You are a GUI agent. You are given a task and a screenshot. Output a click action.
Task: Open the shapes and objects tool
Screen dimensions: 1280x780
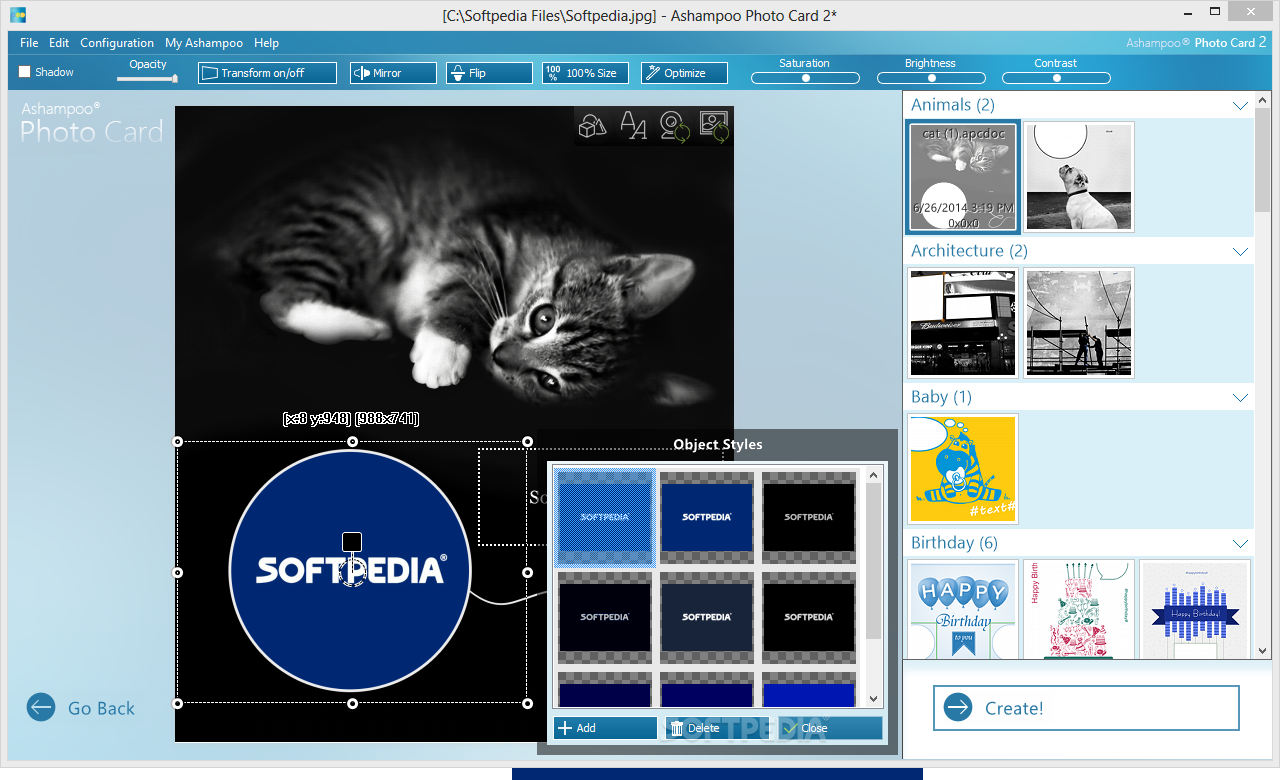click(593, 125)
